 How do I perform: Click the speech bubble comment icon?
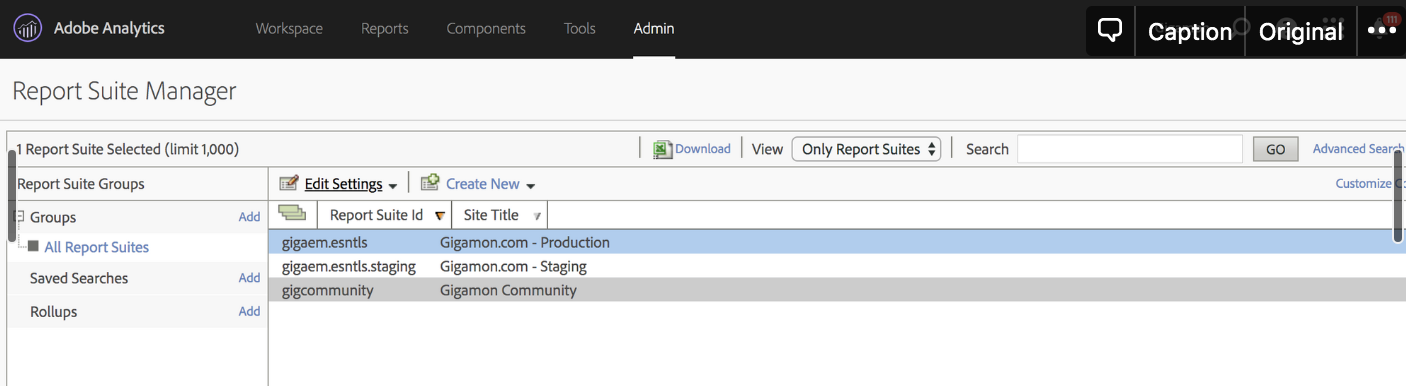coord(1110,31)
